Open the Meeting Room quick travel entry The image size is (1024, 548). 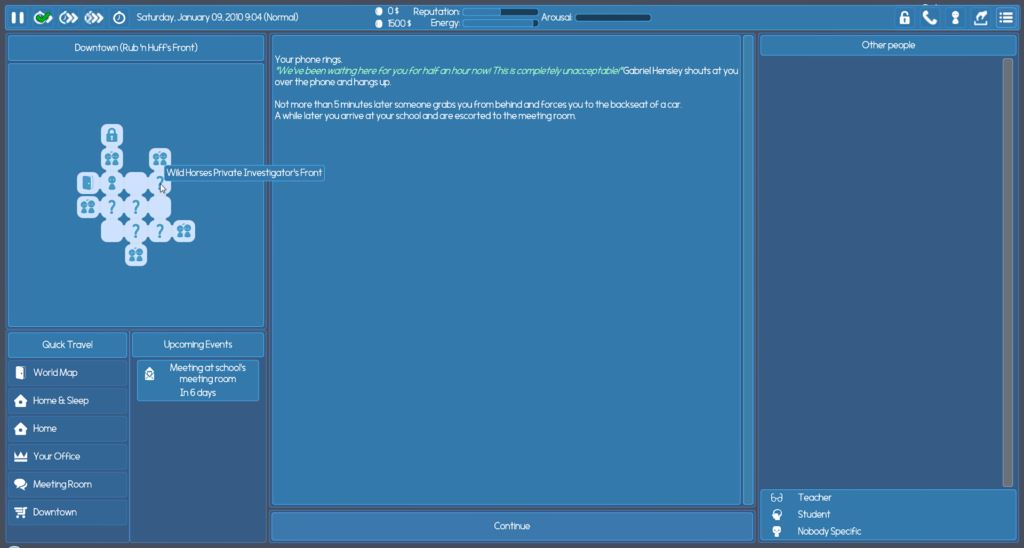click(x=68, y=485)
